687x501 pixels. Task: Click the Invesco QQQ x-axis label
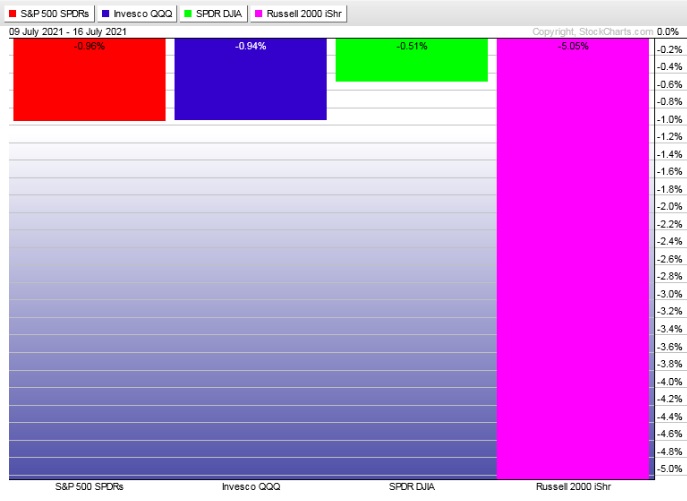251,487
